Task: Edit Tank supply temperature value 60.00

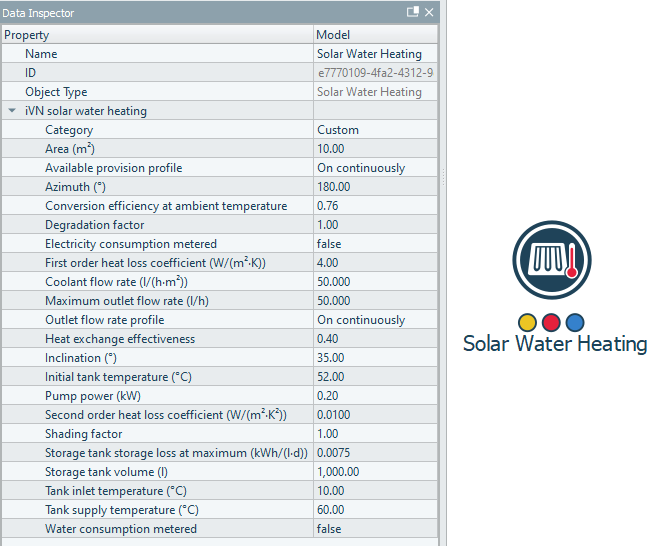Action: [x=376, y=510]
